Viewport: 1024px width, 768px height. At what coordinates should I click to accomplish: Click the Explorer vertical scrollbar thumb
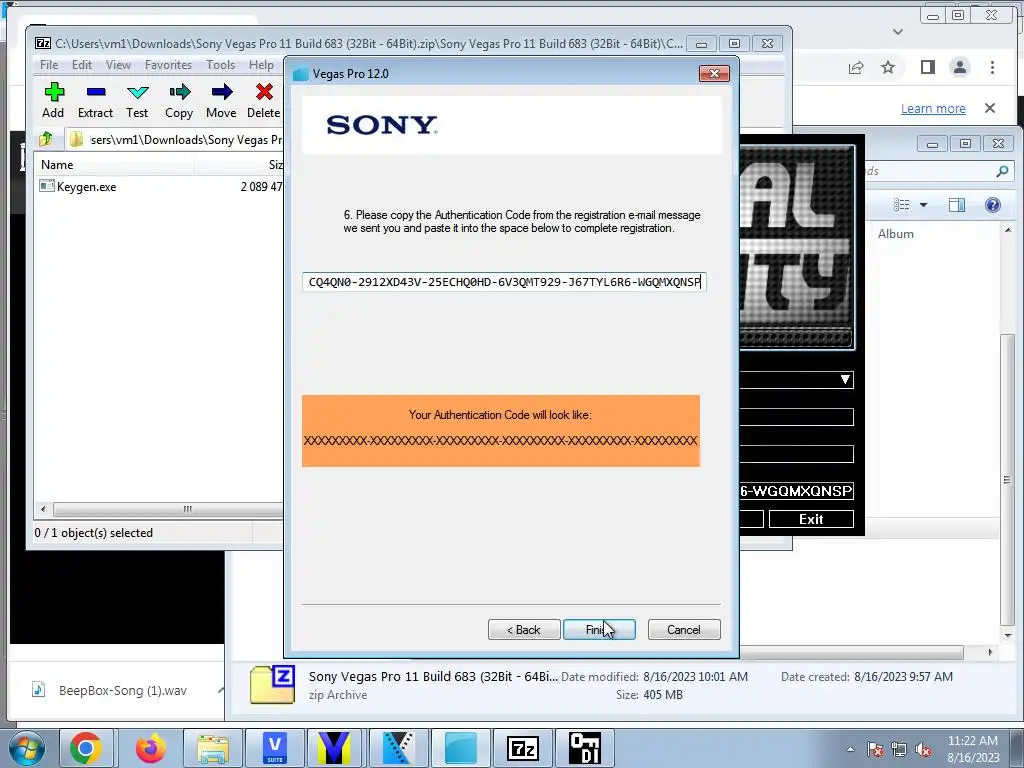(1008, 479)
